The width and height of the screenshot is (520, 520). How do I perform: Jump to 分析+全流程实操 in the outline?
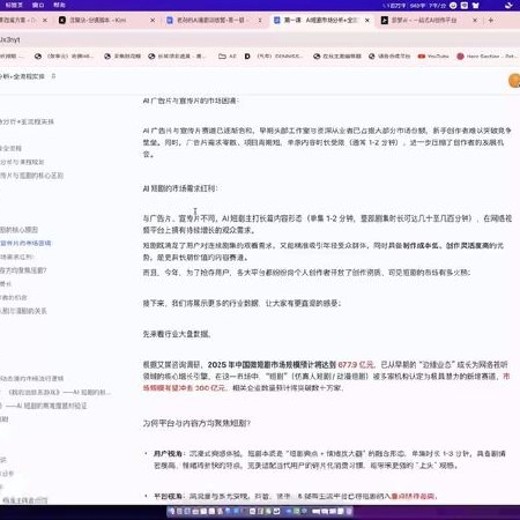[x=27, y=122]
